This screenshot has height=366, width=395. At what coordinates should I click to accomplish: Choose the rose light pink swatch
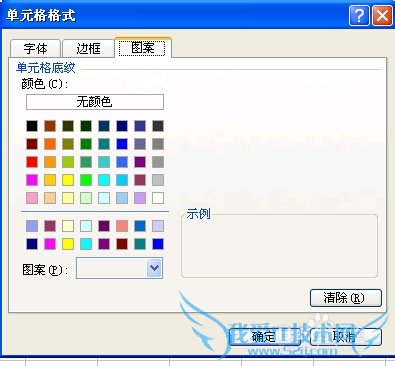tap(32, 198)
